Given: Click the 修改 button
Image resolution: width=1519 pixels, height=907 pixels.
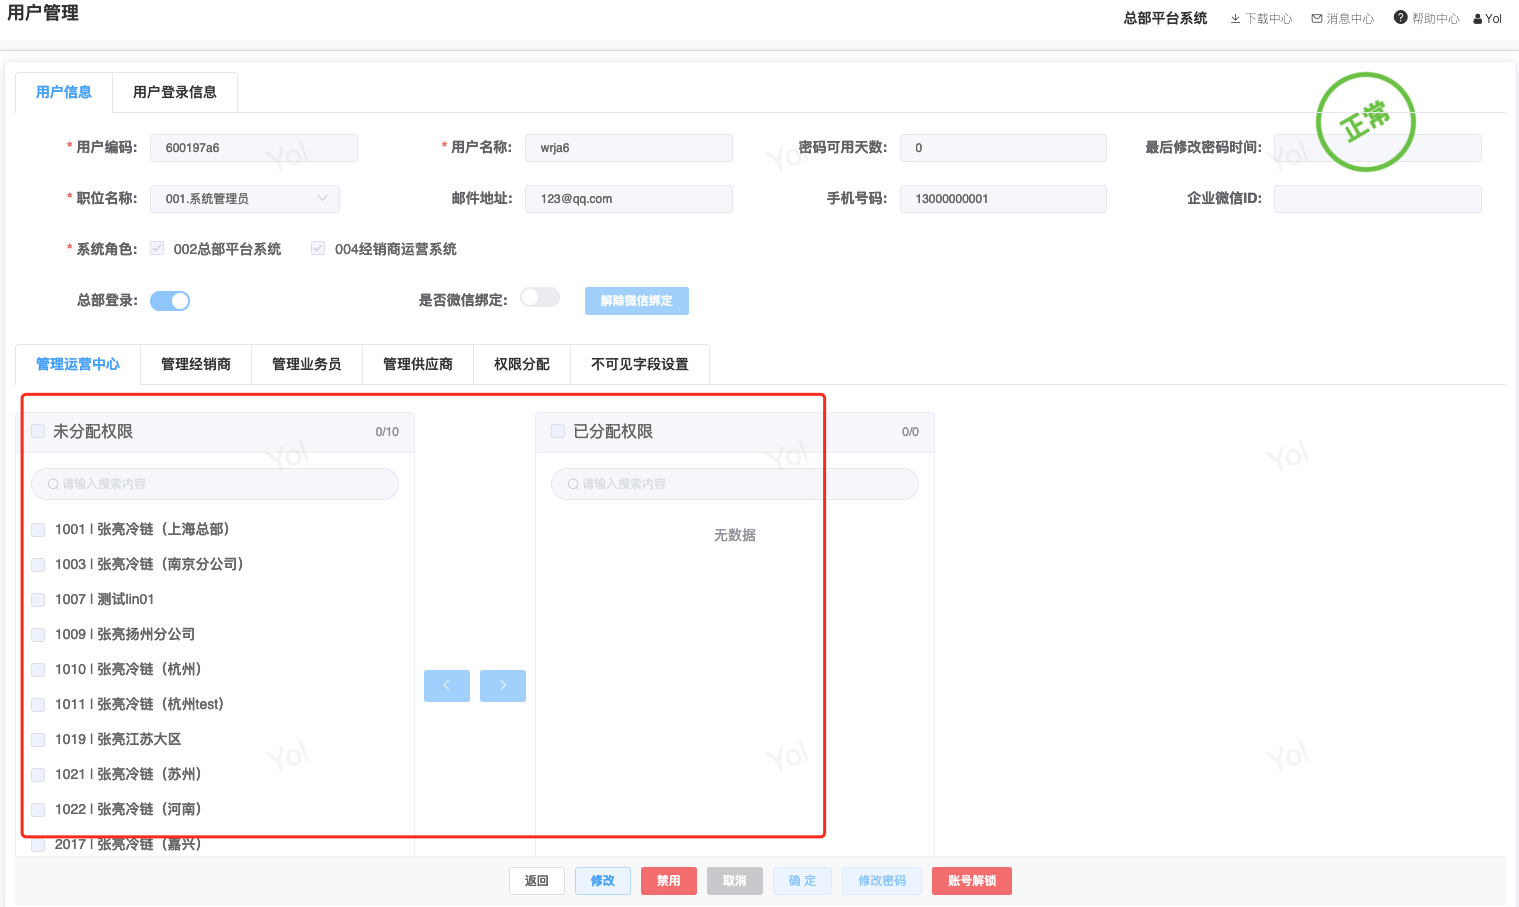Looking at the screenshot, I should click(603, 881).
